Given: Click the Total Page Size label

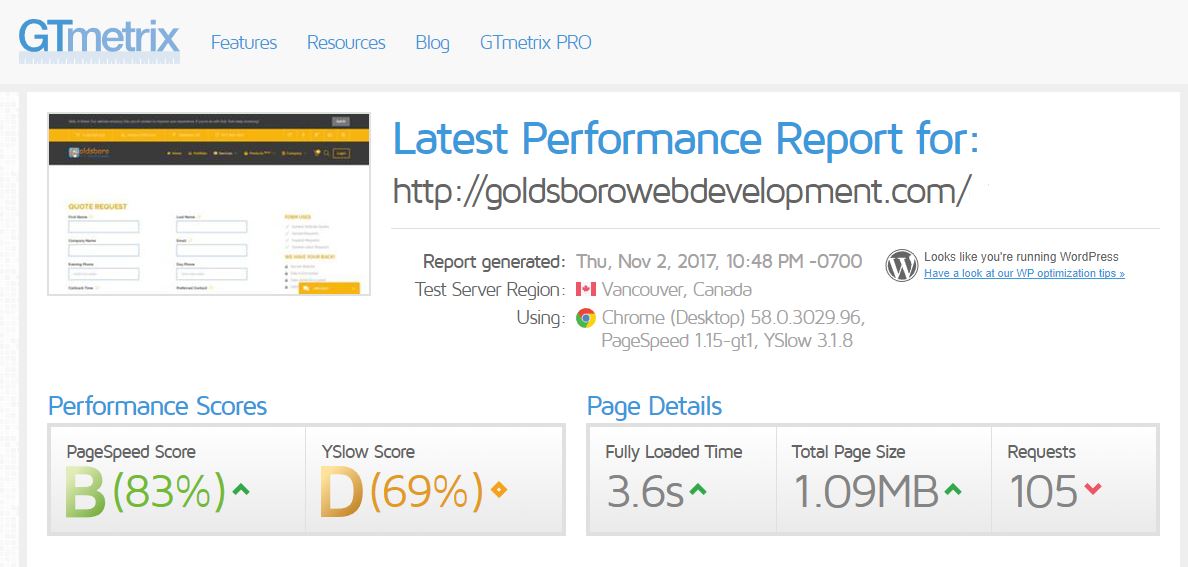Looking at the screenshot, I should click(x=849, y=453).
